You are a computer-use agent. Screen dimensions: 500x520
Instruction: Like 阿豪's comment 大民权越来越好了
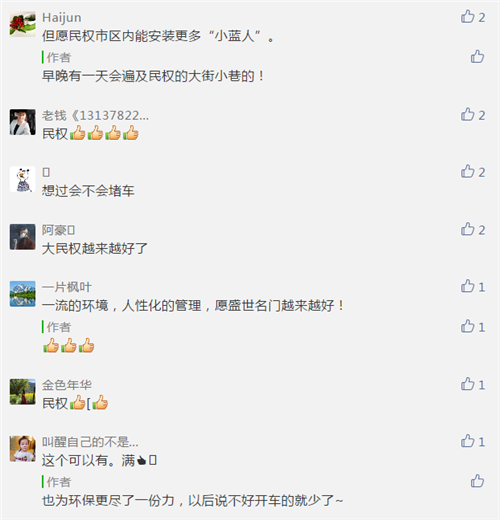[x=473, y=230]
